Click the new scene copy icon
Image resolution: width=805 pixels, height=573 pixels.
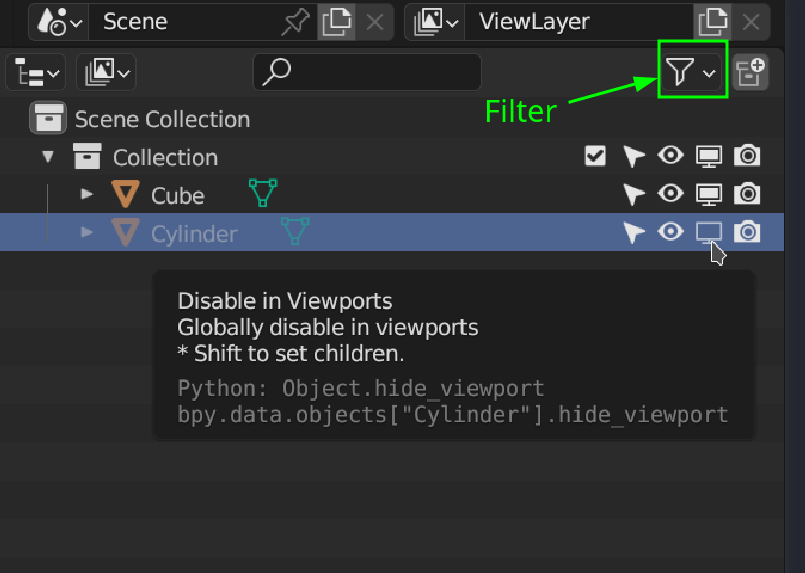(x=335, y=21)
